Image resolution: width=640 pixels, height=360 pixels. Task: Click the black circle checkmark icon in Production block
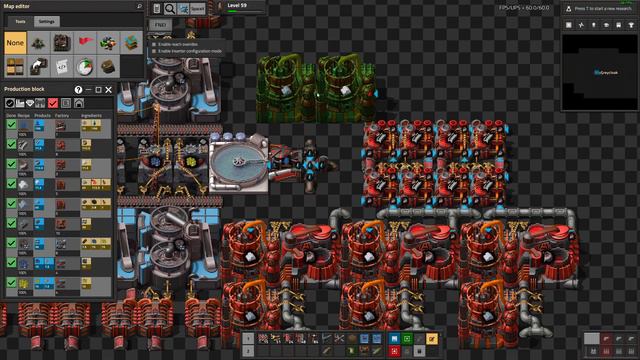pos(9,103)
